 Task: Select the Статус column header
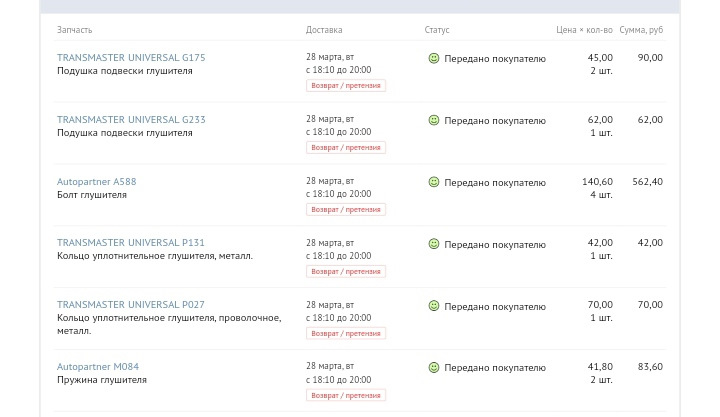point(437,30)
